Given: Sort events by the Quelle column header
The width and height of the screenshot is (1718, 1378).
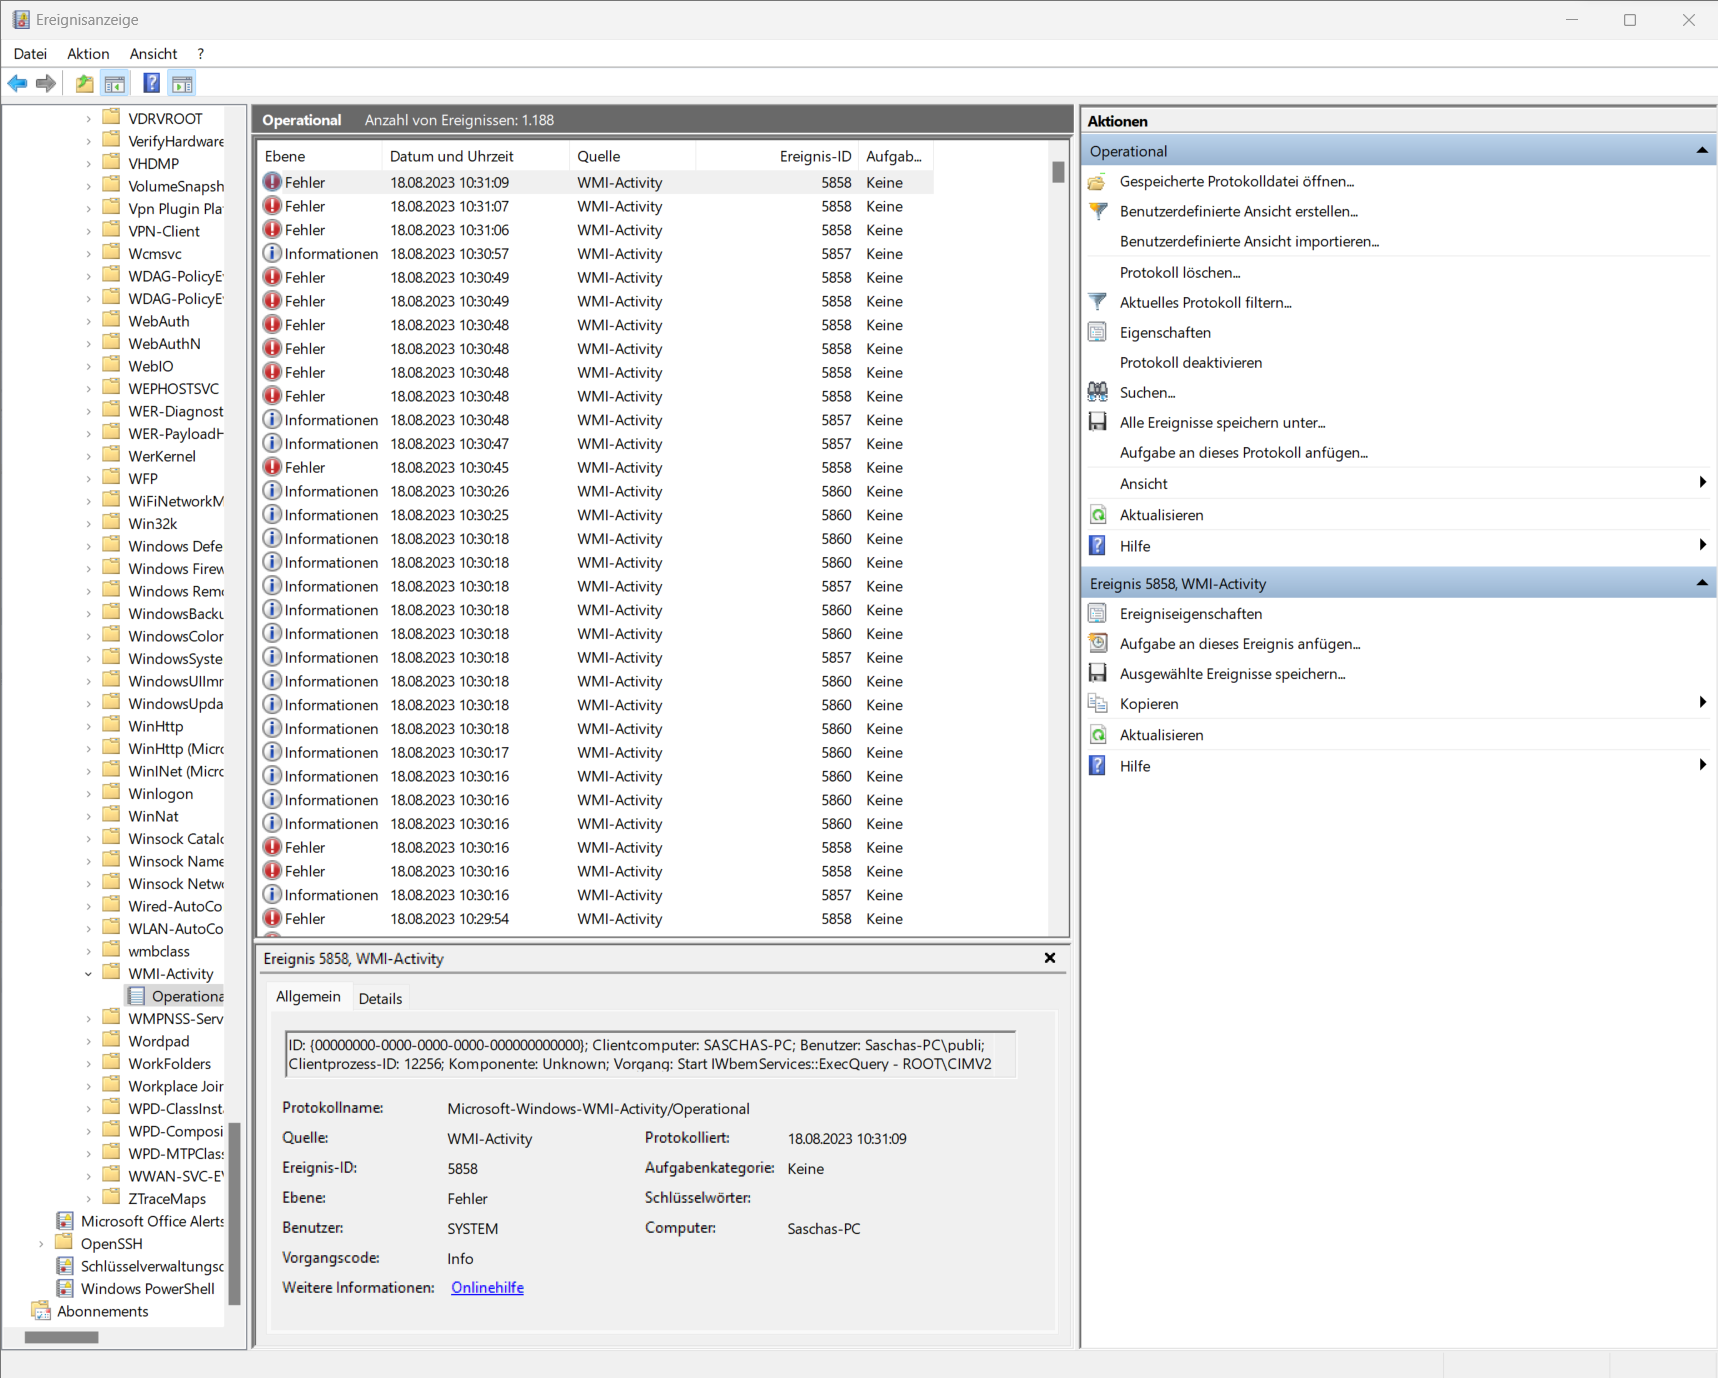Looking at the screenshot, I should point(633,156).
